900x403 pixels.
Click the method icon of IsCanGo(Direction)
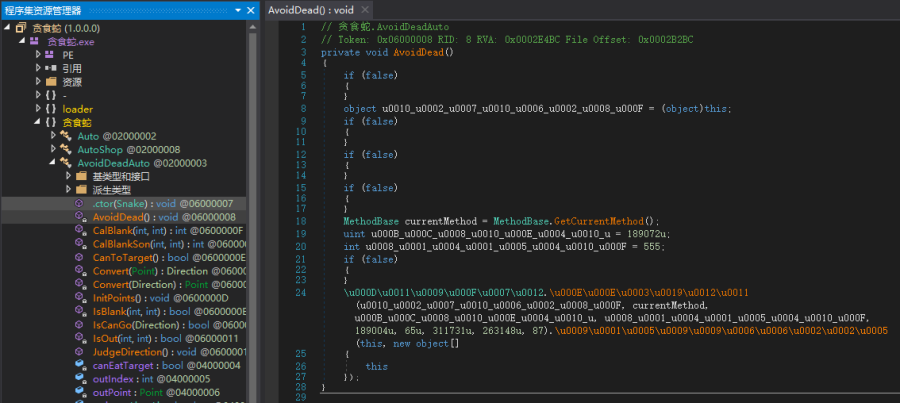pyautogui.click(x=80, y=325)
